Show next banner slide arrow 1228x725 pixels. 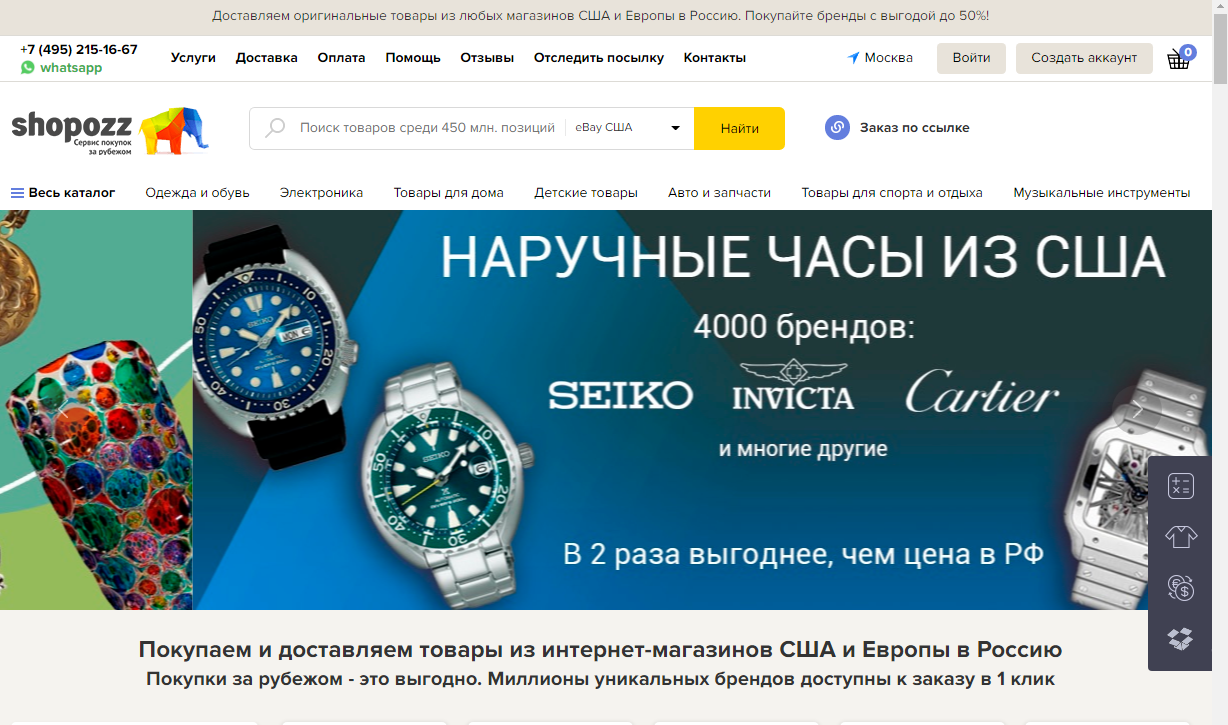pos(1139,410)
